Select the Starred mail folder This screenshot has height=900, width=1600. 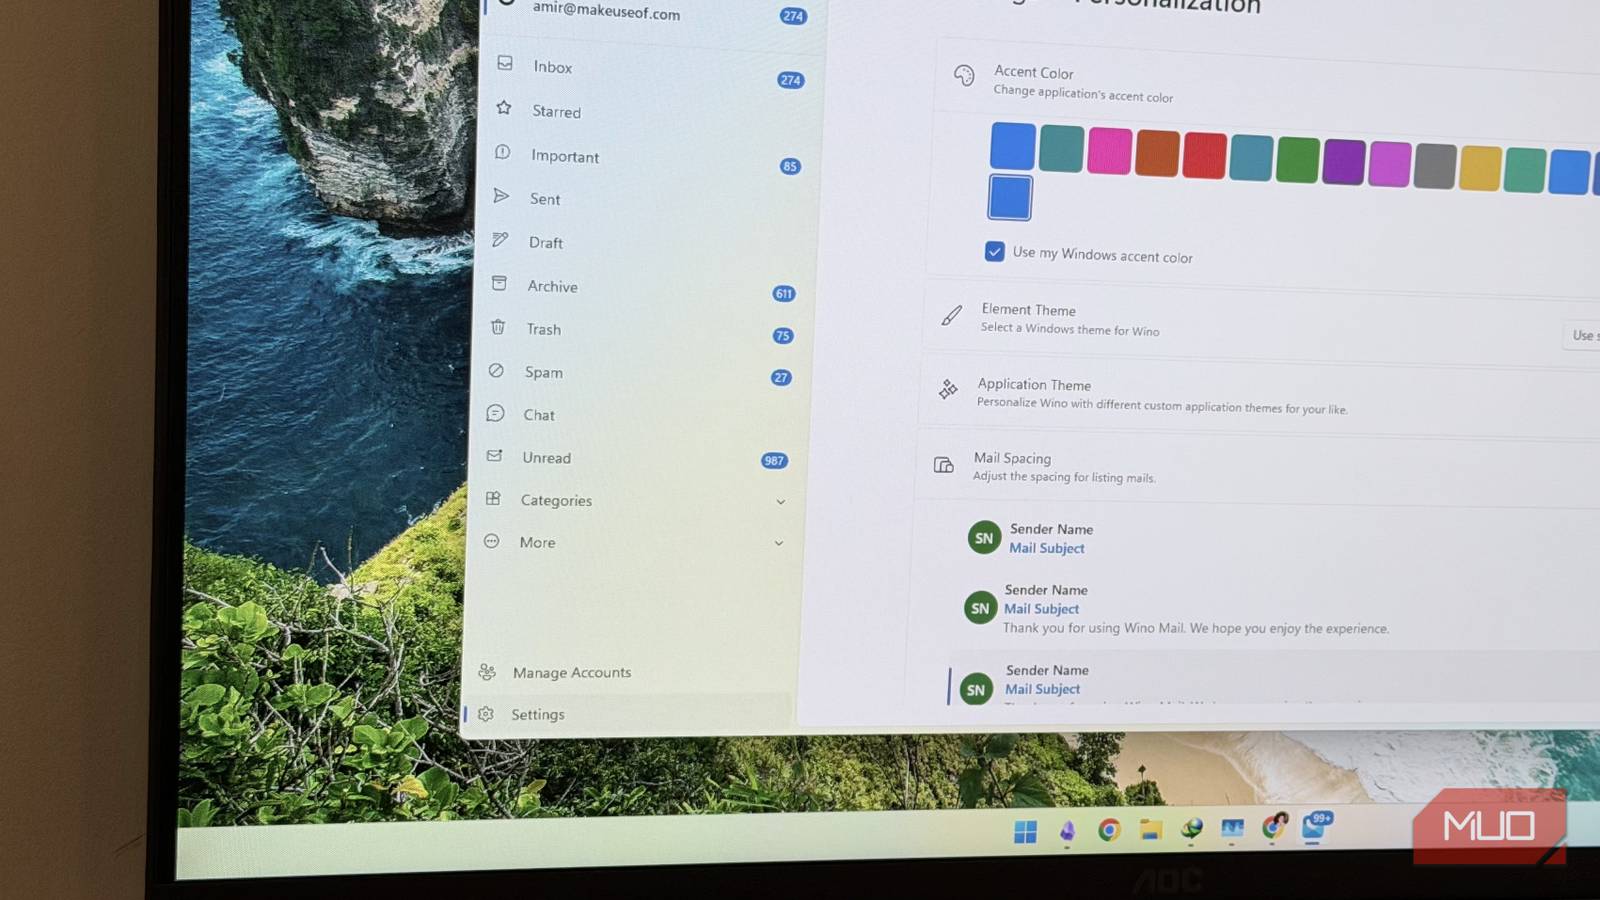tap(555, 111)
